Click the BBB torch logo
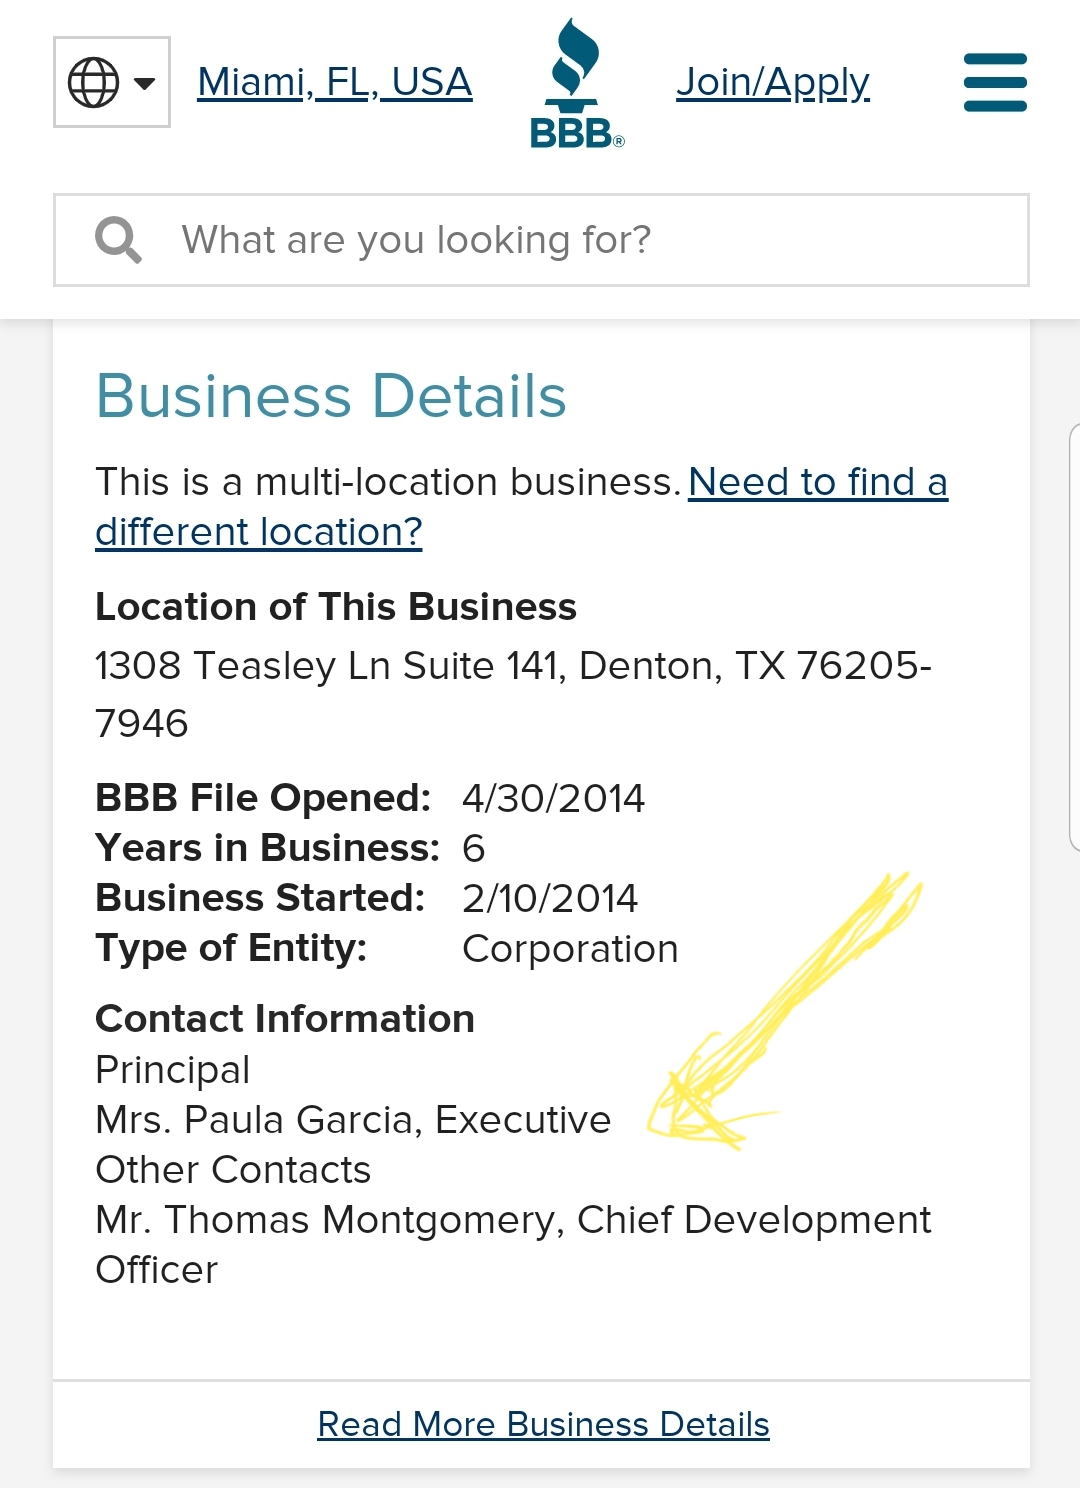The height and width of the screenshot is (1488, 1080). tap(577, 83)
